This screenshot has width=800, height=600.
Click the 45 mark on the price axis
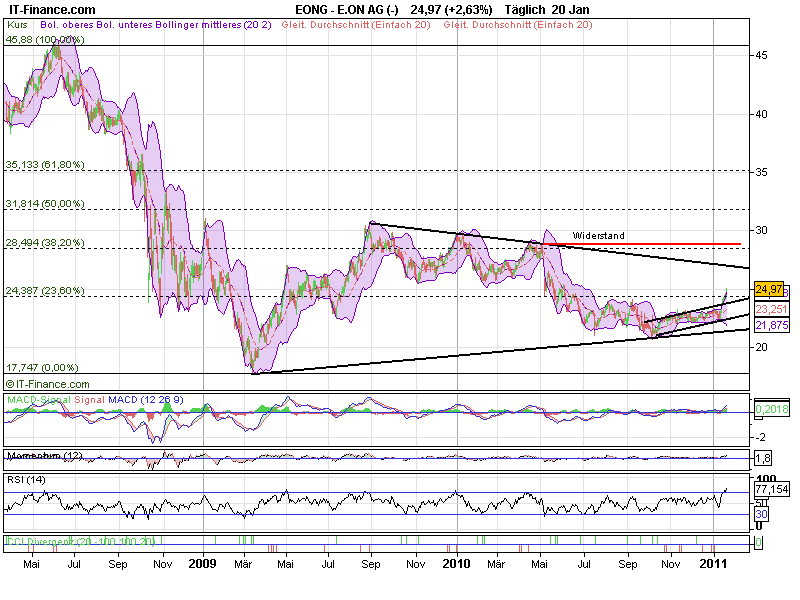coord(761,55)
